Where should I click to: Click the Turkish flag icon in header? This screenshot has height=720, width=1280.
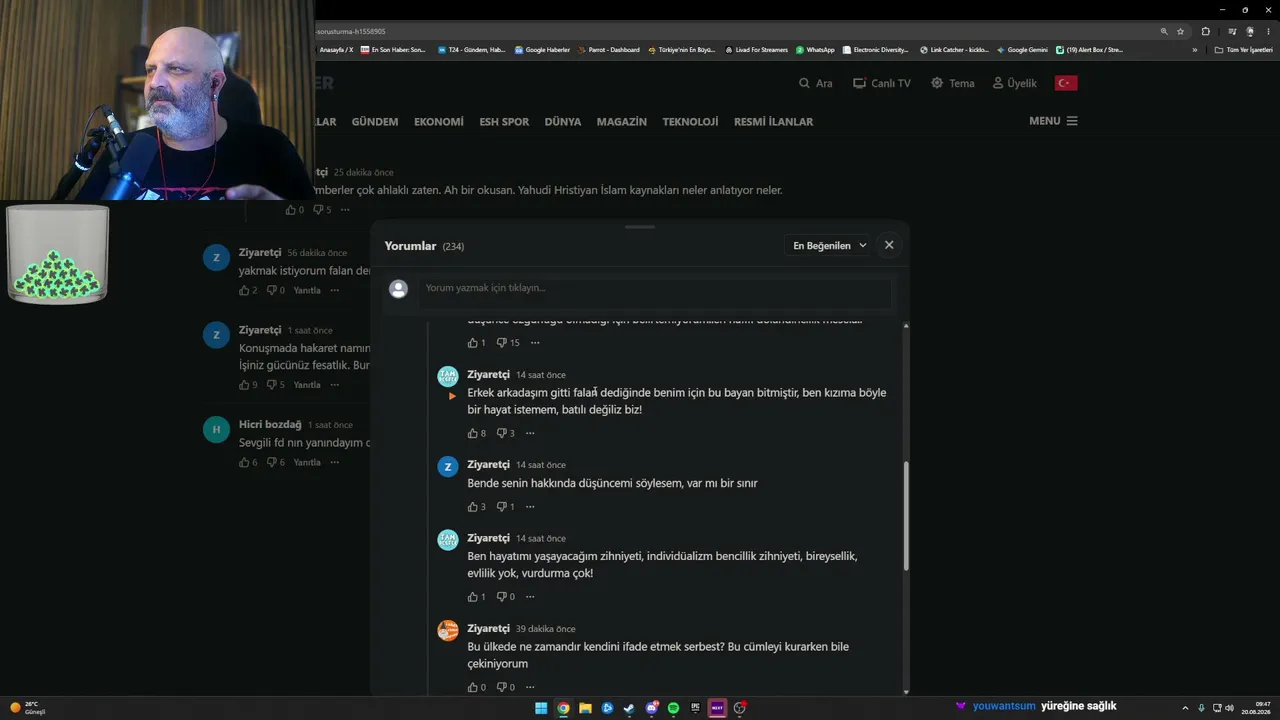pos(1066,83)
